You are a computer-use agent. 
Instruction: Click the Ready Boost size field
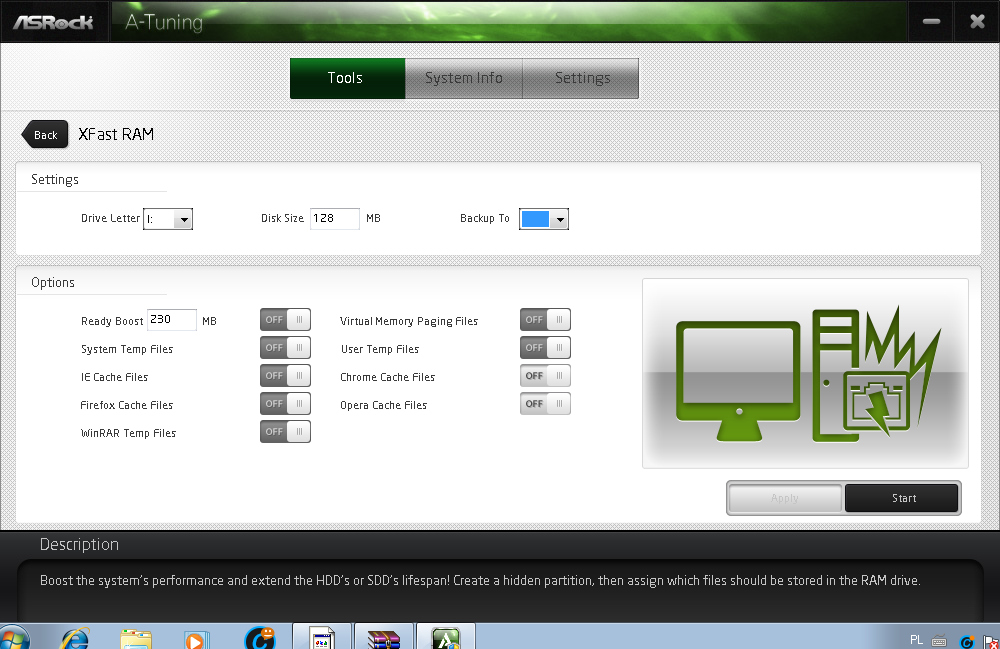point(172,319)
